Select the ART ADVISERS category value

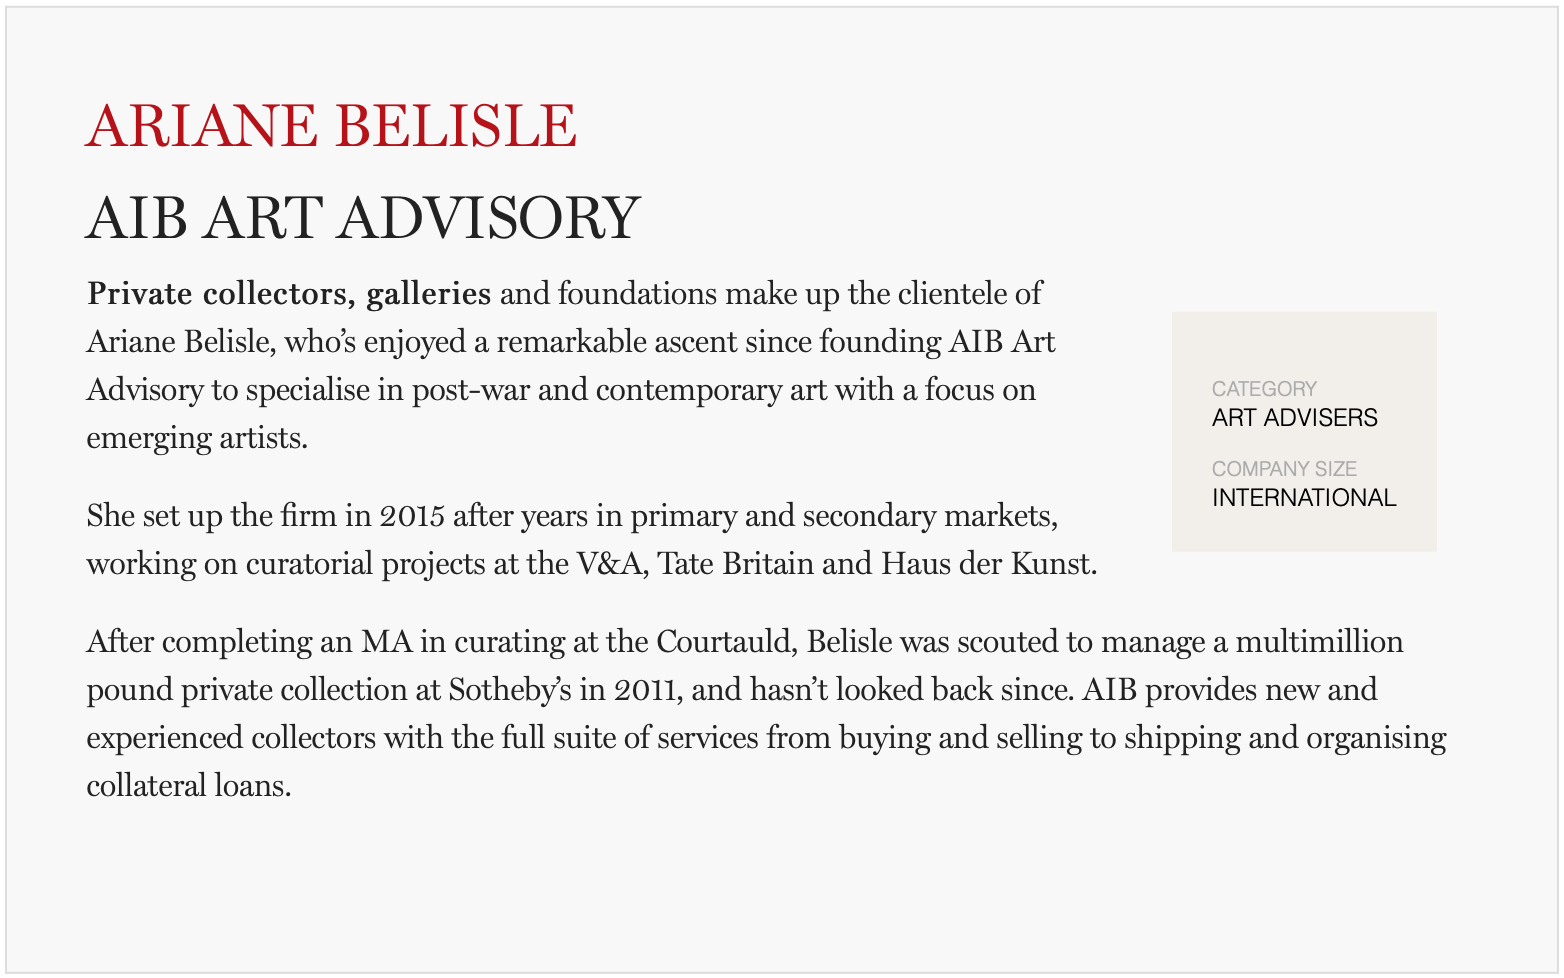[1294, 418]
